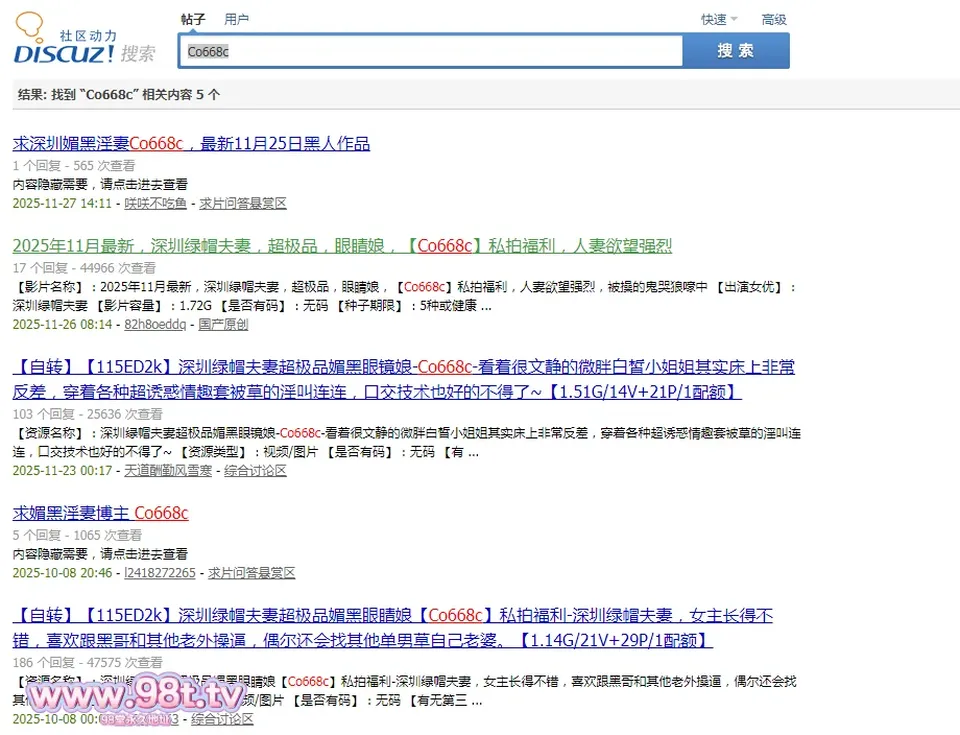
Task: Open 综合讨论区 on the 2025-11-23 result
Action: (x=255, y=470)
